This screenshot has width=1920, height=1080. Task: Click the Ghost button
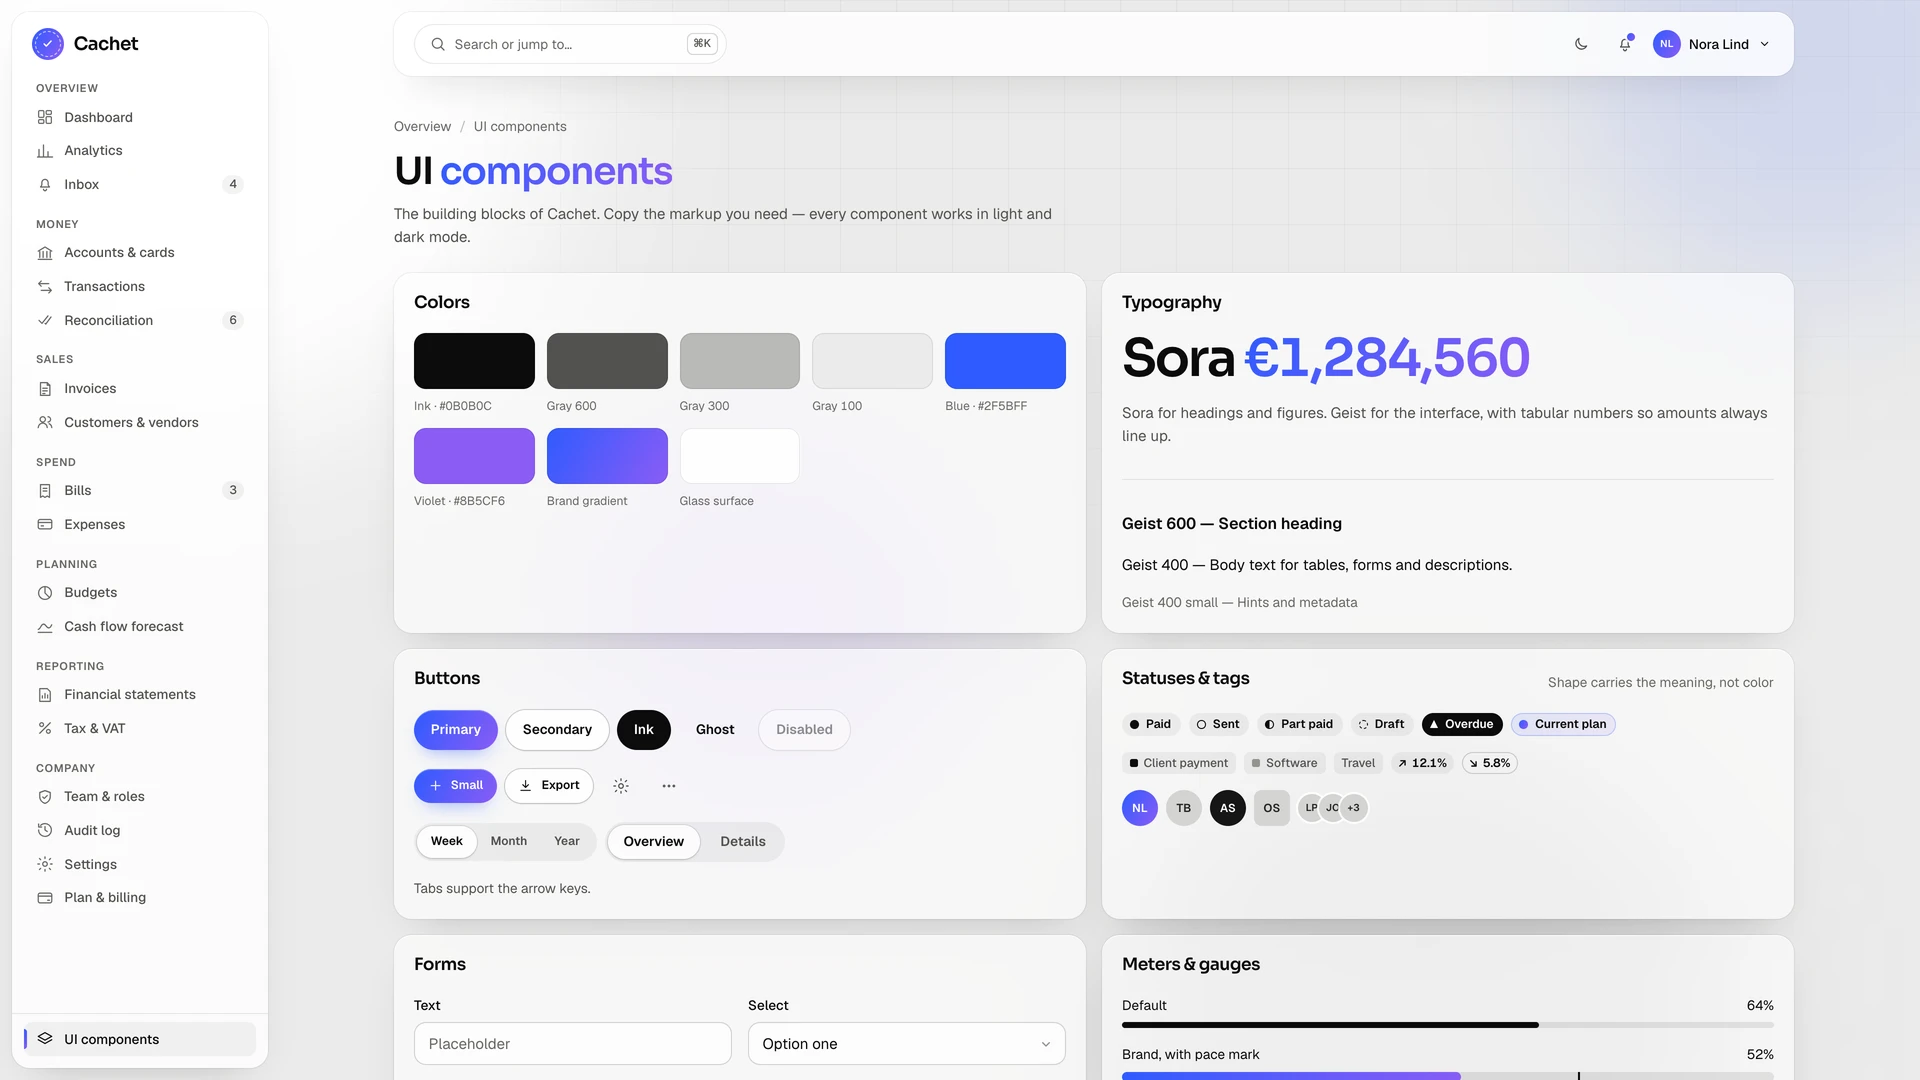pos(715,730)
